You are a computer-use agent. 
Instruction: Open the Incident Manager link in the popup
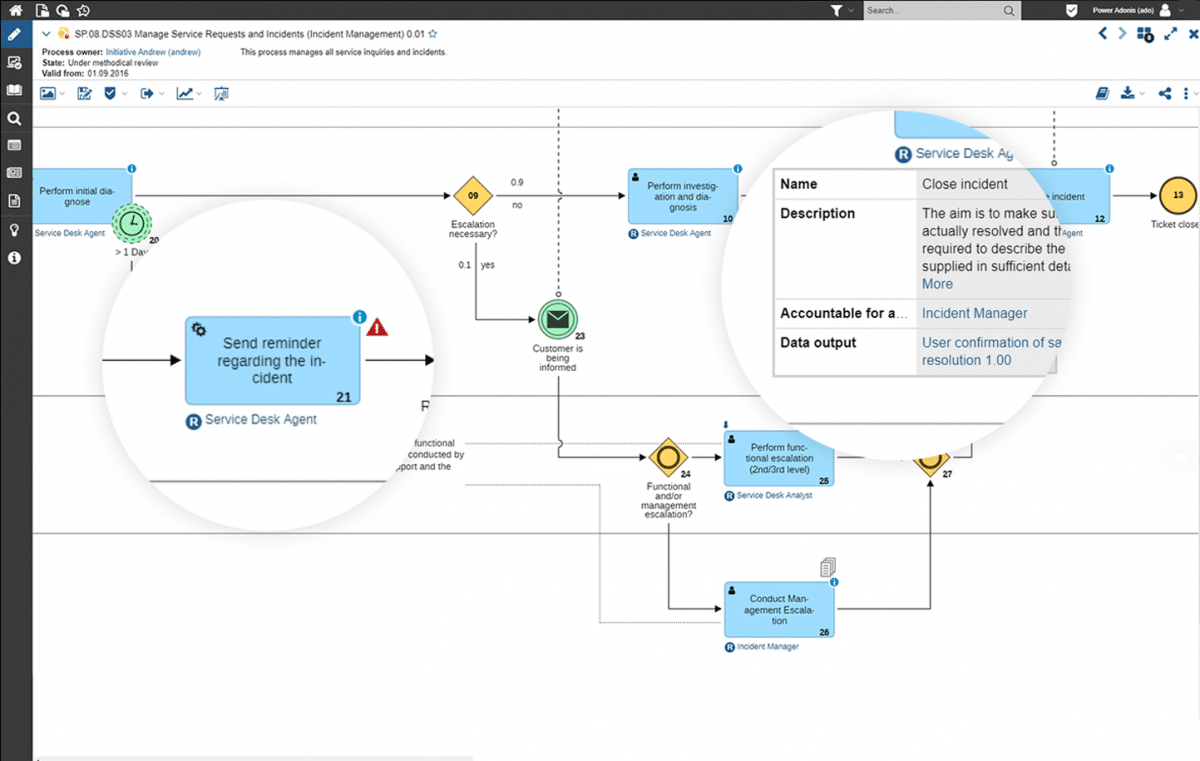click(x=974, y=312)
